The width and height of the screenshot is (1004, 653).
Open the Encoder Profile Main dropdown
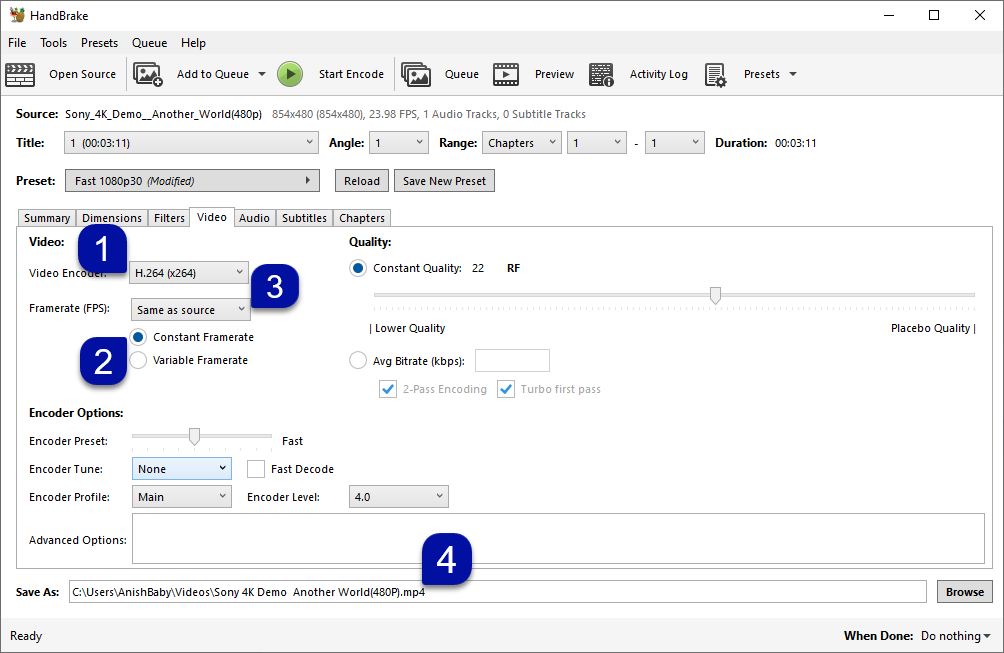(182, 497)
